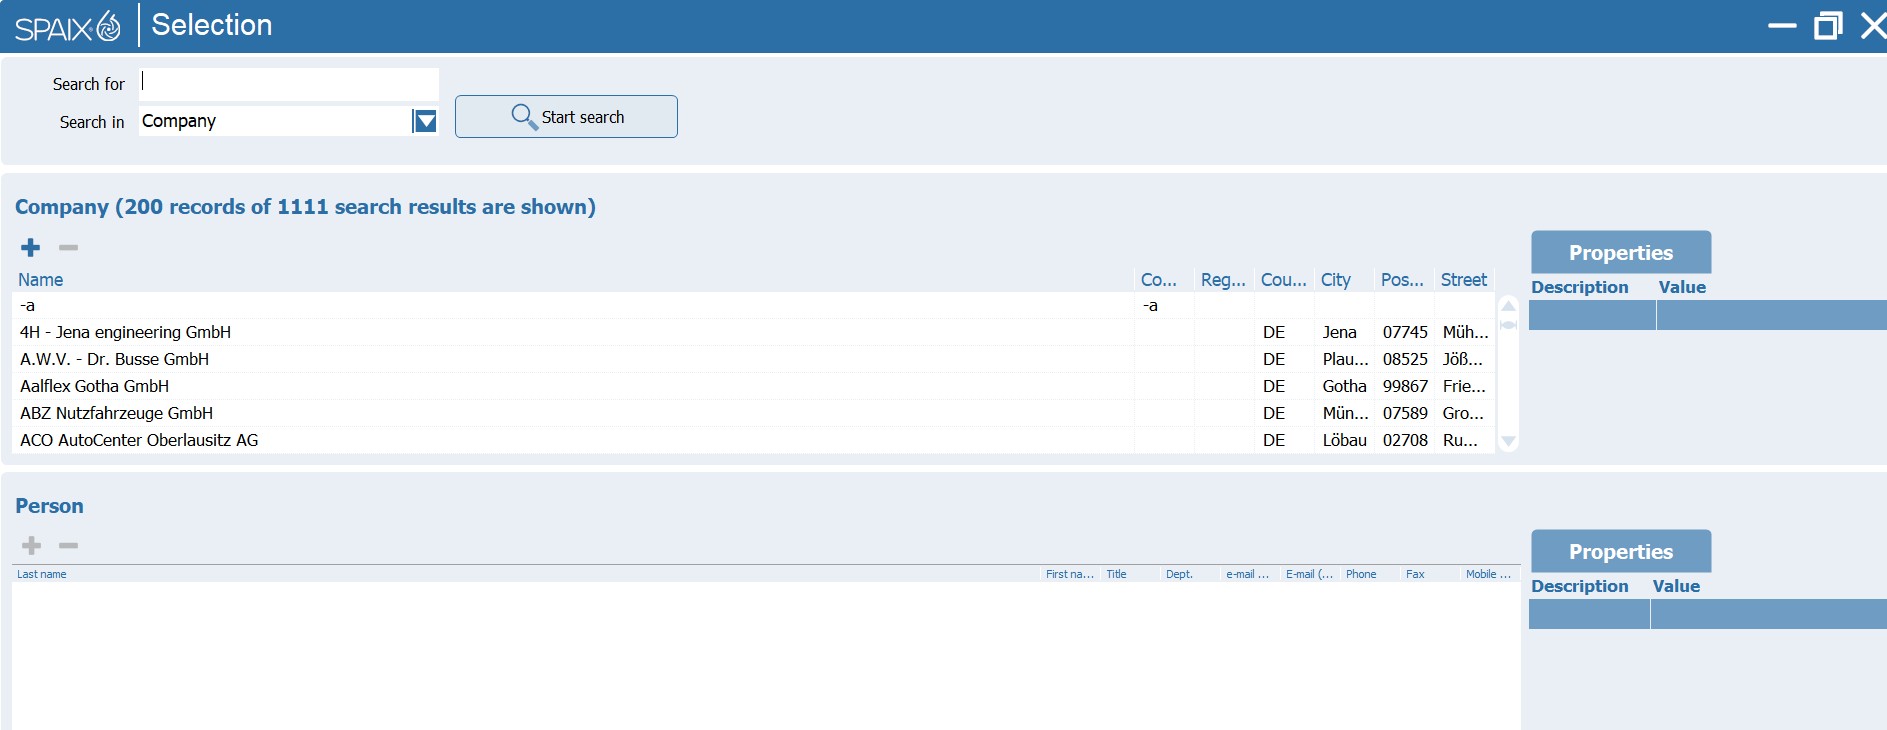Sort by Pos... column header

click(x=1402, y=280)
